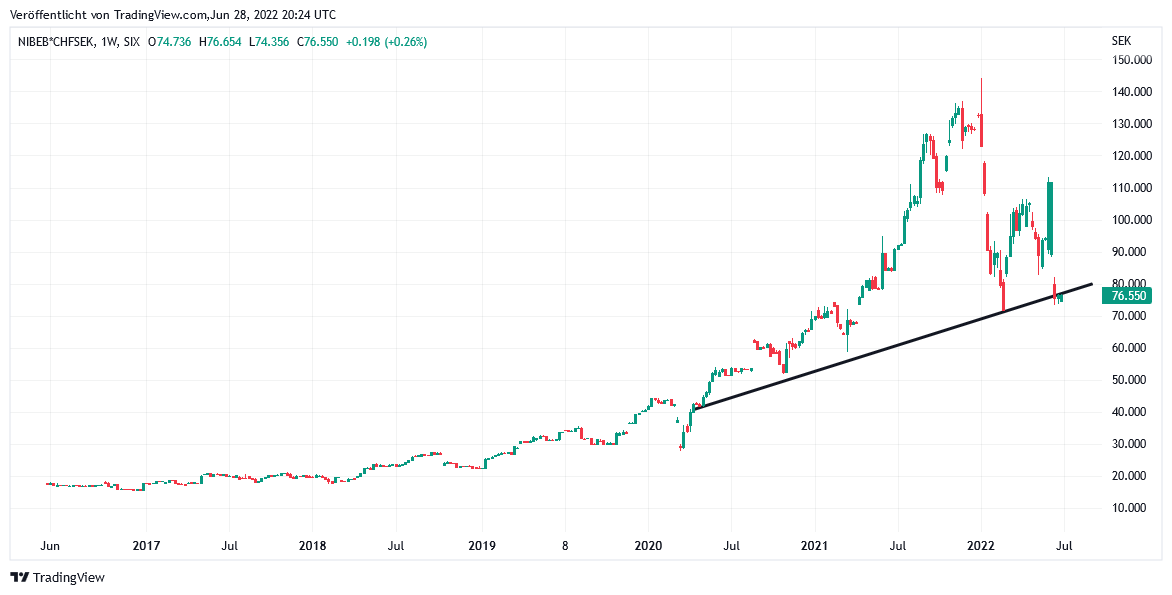
Task: Click the open value O74.736
Action: point(170,42)
